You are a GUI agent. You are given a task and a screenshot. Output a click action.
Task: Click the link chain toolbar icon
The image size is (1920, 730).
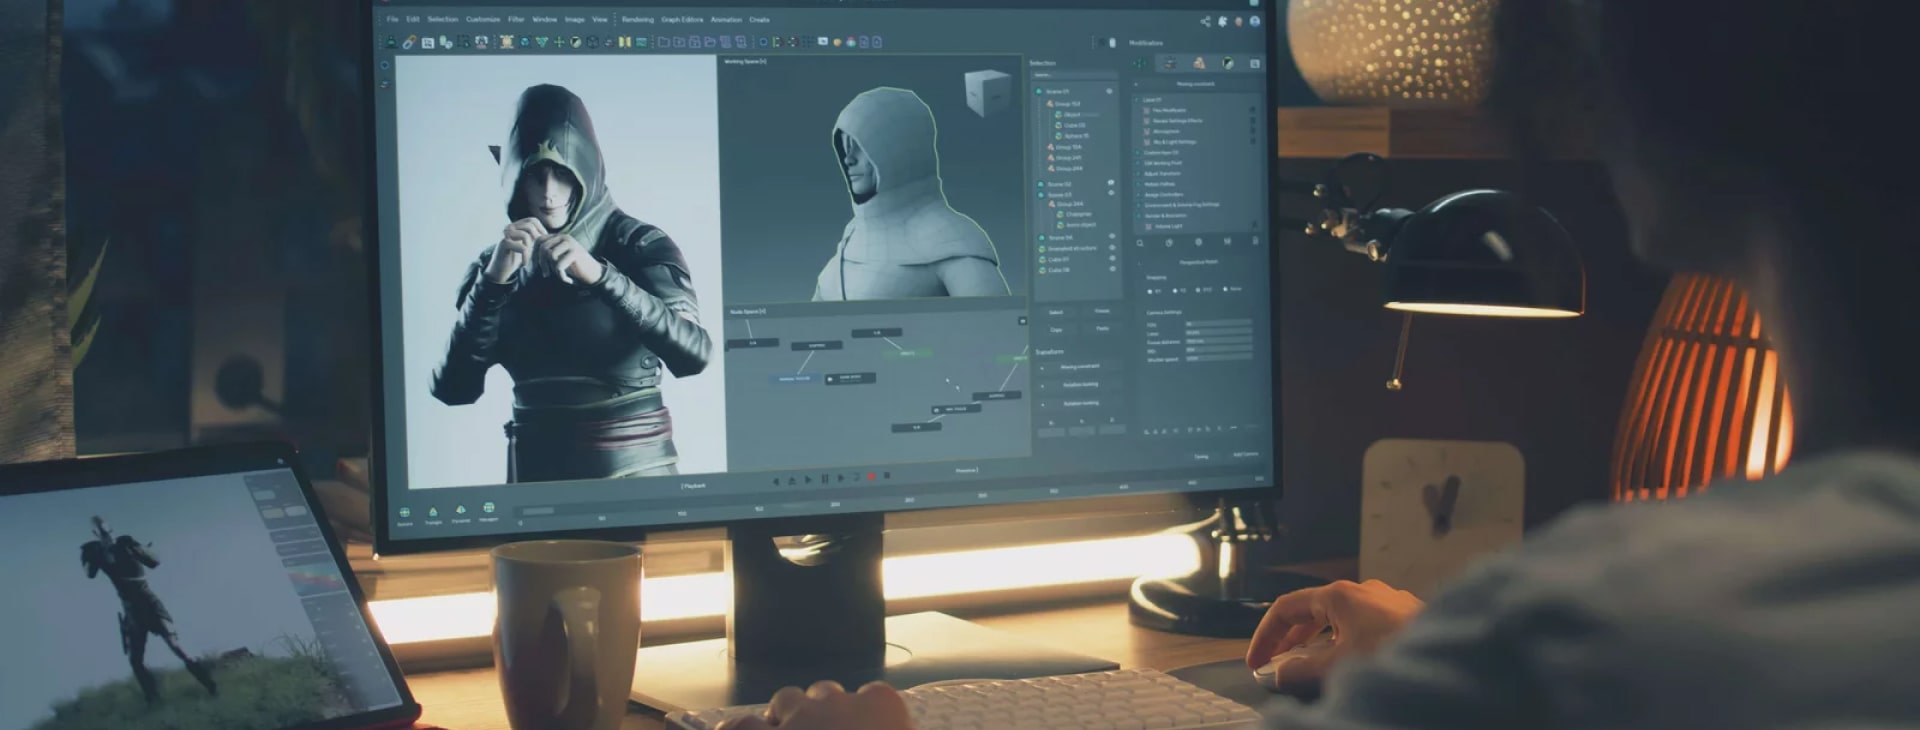coord(409,43)
